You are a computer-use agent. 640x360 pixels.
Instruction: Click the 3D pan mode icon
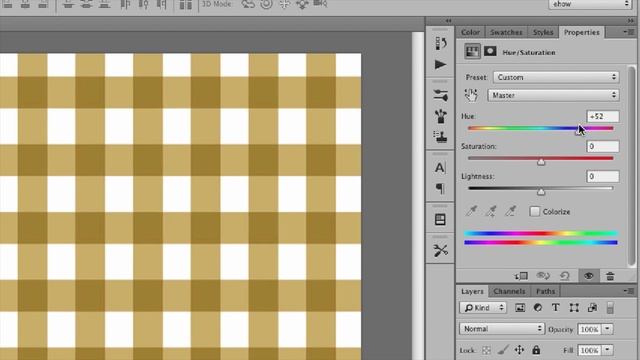coord(284,4)
